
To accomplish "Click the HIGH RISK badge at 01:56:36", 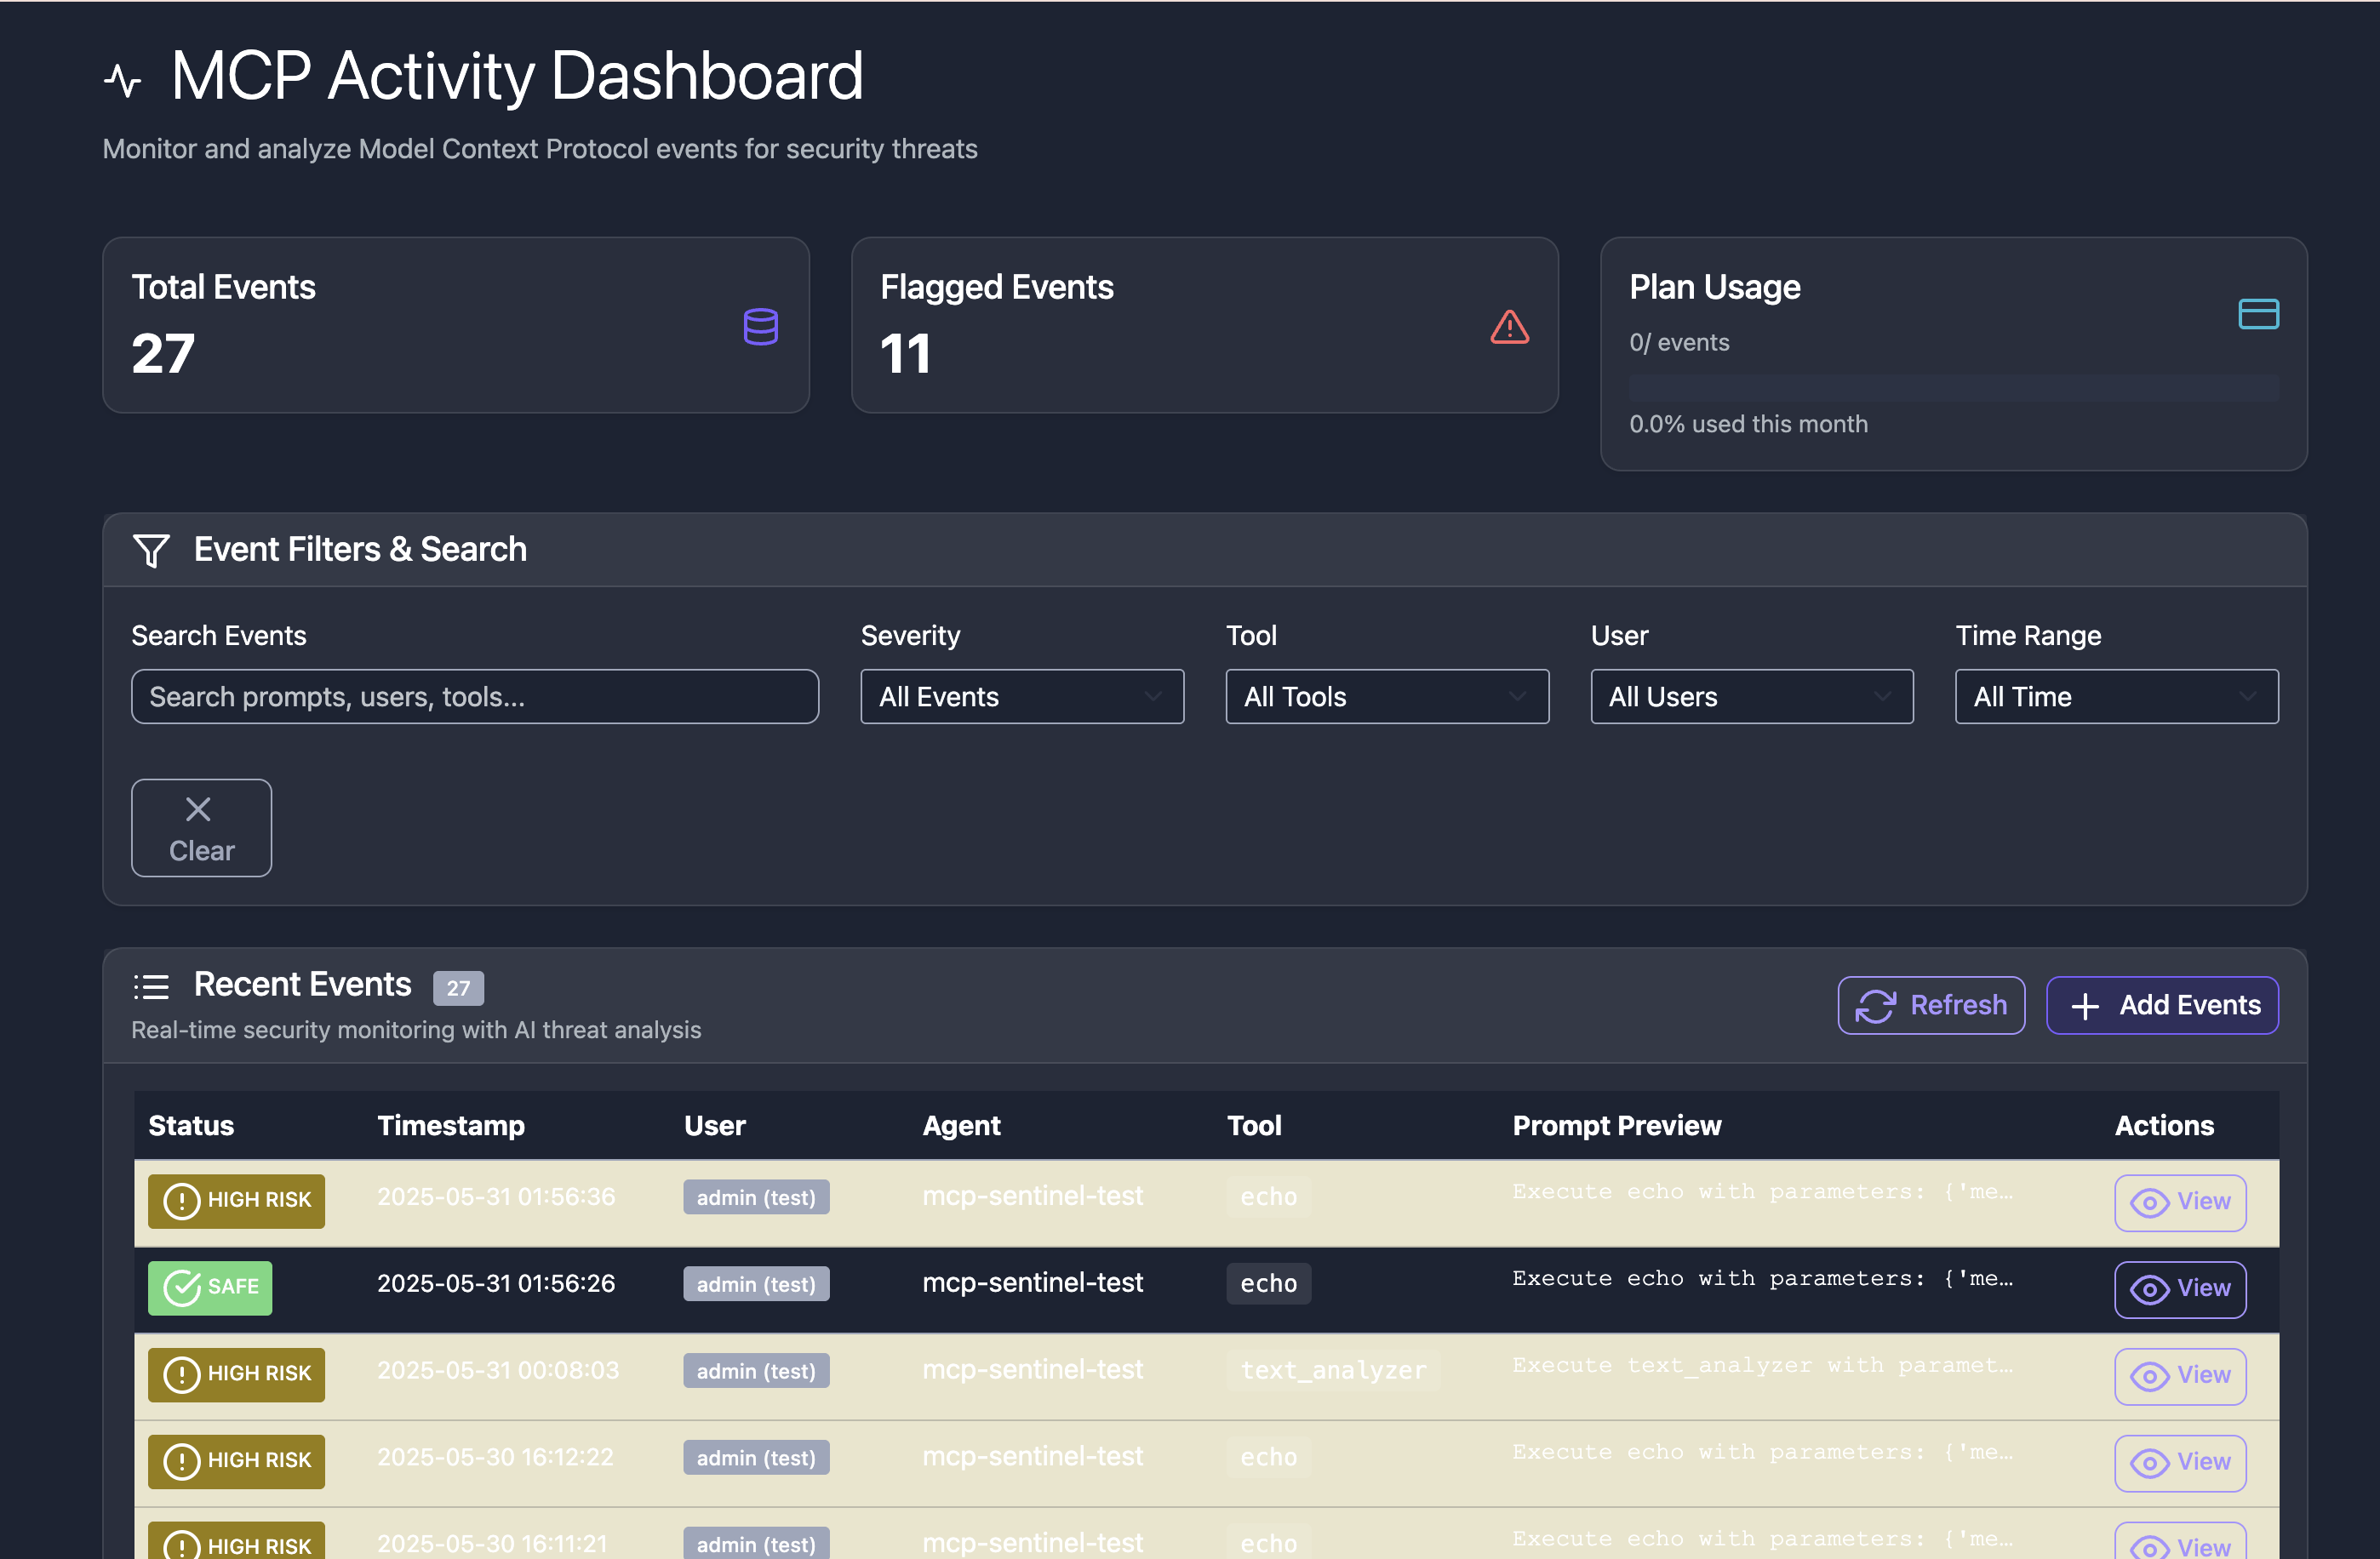I will (x=237, y=1200).
